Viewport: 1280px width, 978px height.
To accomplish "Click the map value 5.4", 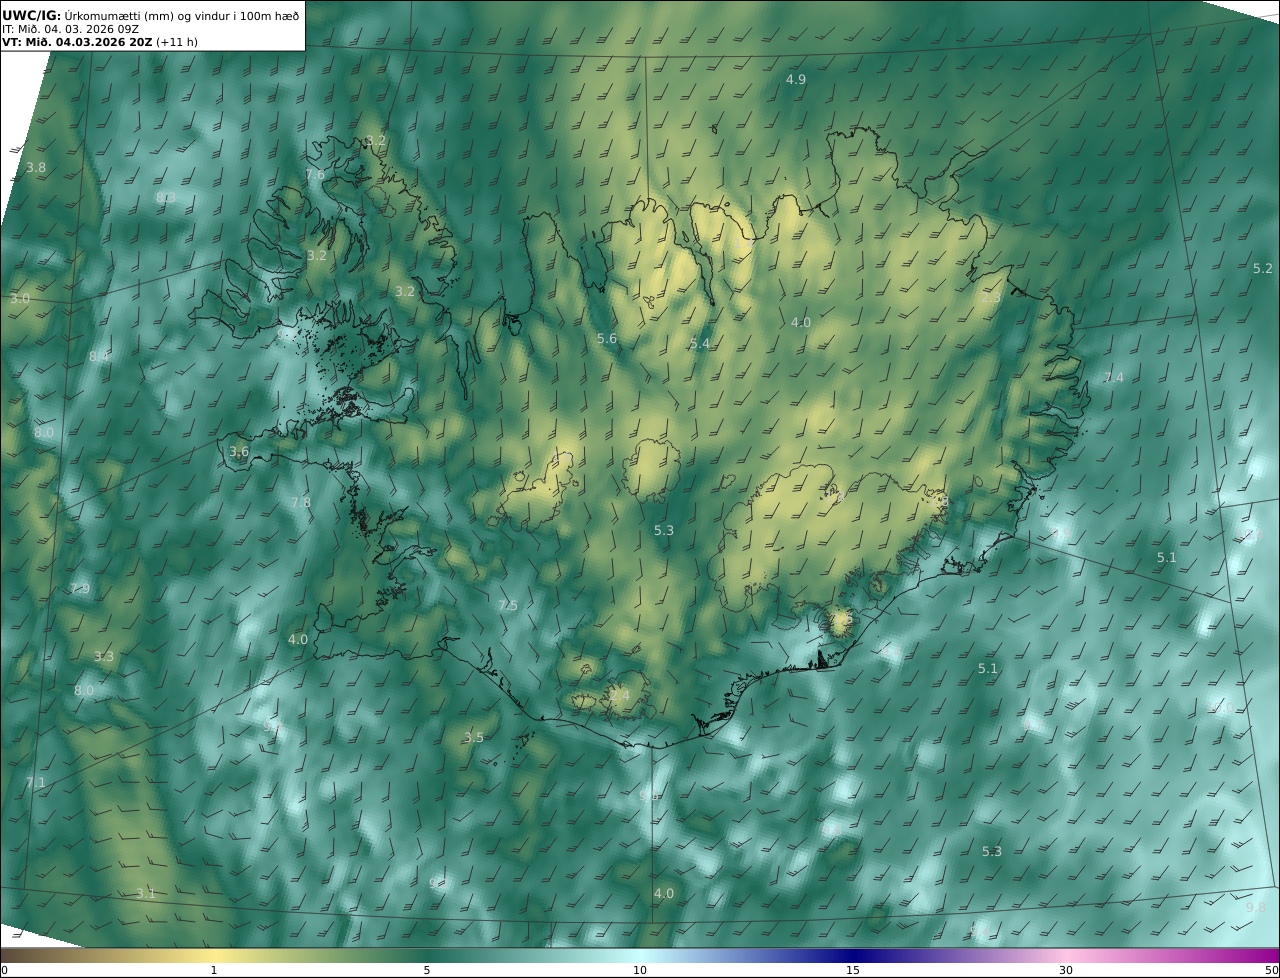I will pos(700,343).
